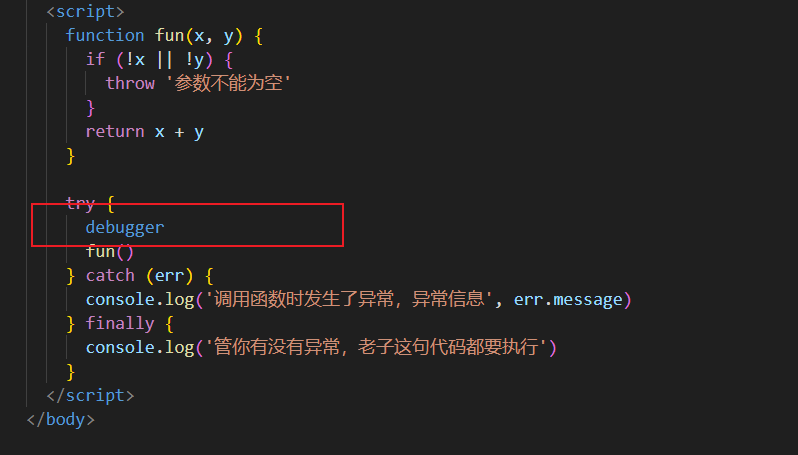Click the debugger statement
The image size is (798, 455).
click(125, 227)
